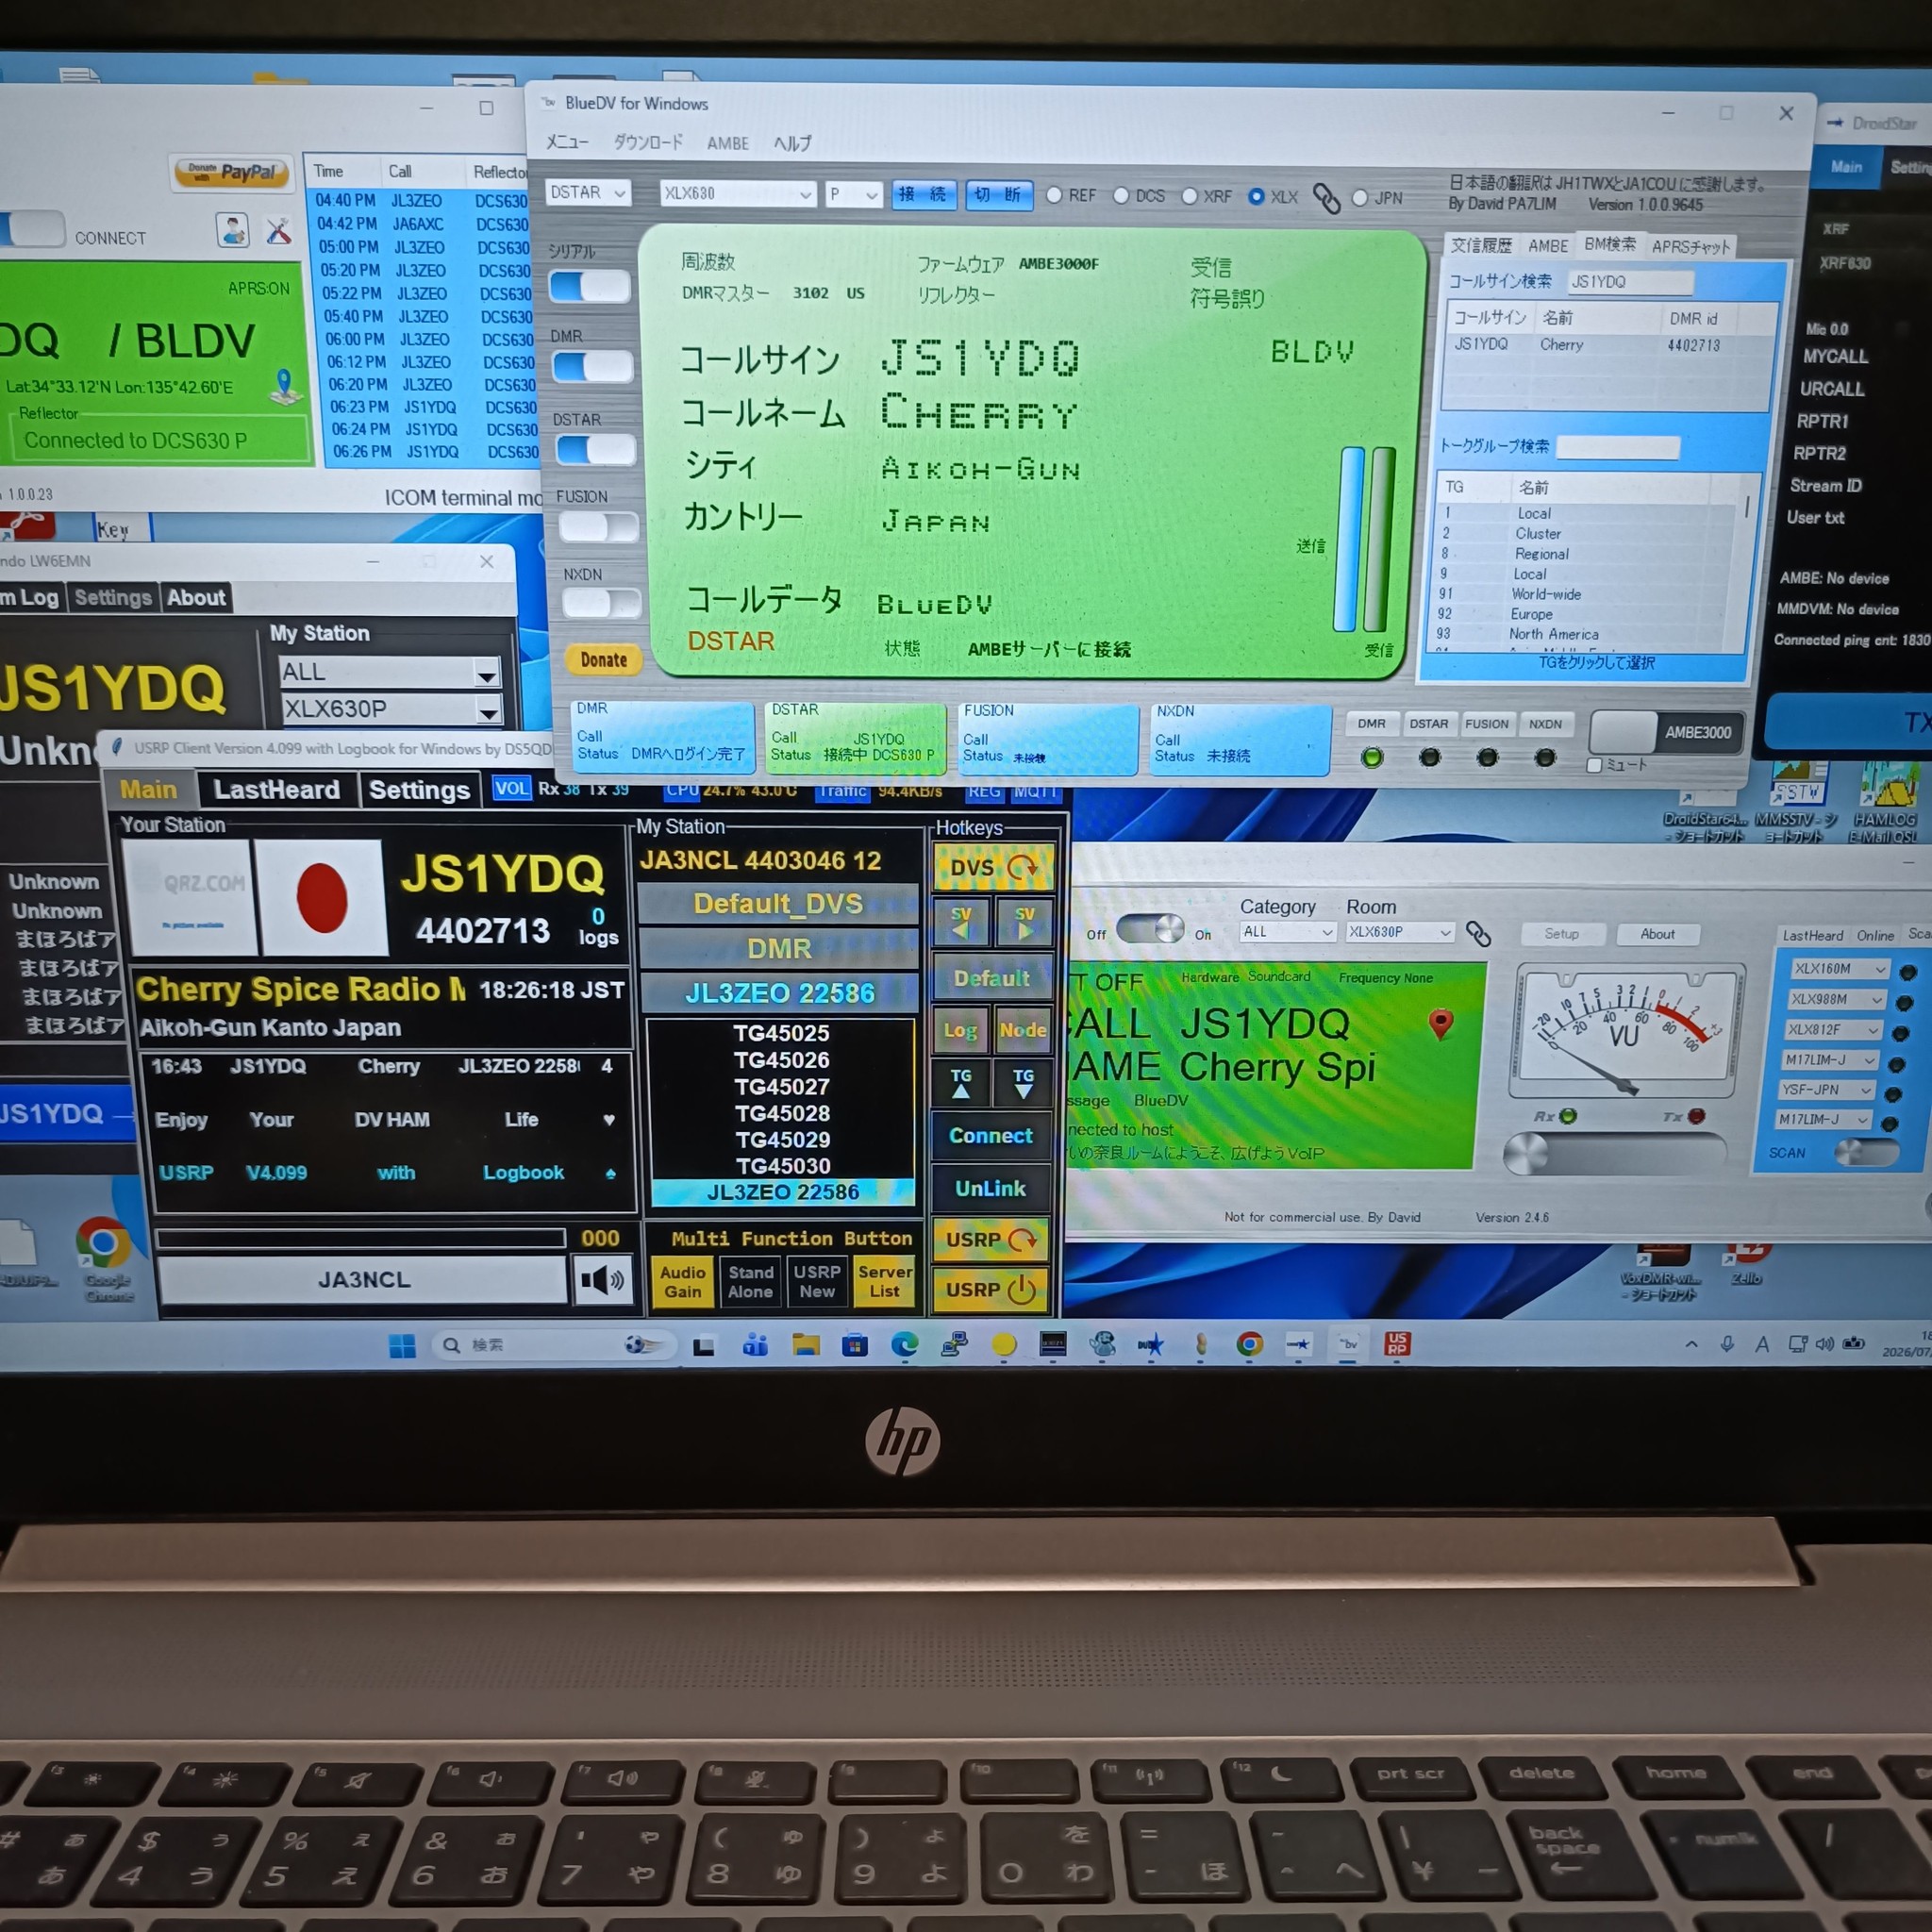Open the module P dropdown
The image size is (1932, 1932).
tap(853, 194)
